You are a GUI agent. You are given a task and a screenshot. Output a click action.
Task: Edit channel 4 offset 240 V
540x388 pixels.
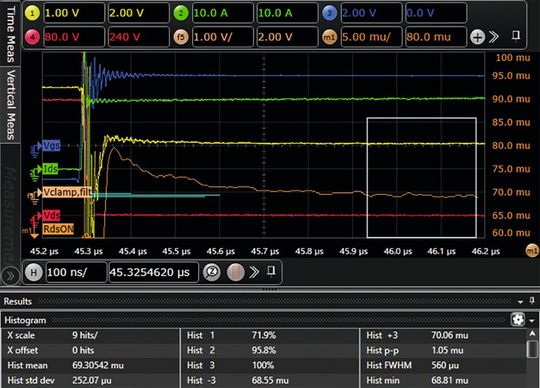(x=138, y=37)
